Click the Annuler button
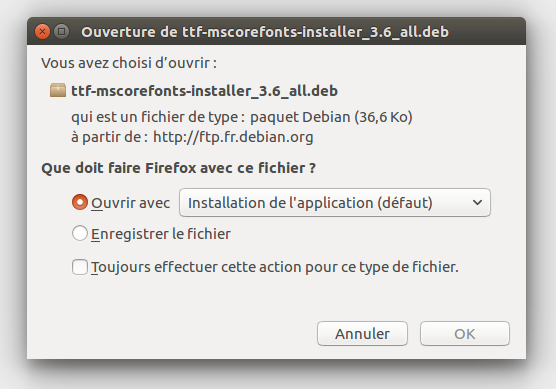556x389 pixels. coord(362,333)
